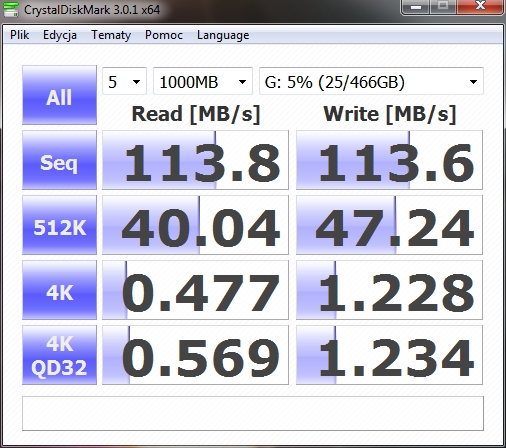Open the Language menu
Image resolution: width=506 pixels, height=448 pixels.
click(223, 35)
